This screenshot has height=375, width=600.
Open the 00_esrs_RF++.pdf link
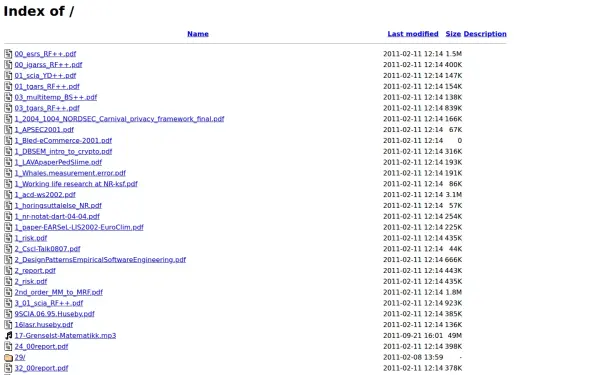coord(45,54)
